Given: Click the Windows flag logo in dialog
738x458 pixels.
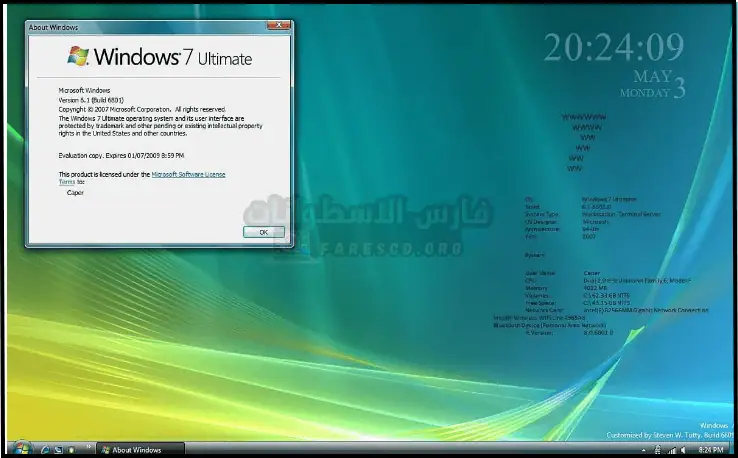Looking at the screenshot, I should click(x=79, y=57).
